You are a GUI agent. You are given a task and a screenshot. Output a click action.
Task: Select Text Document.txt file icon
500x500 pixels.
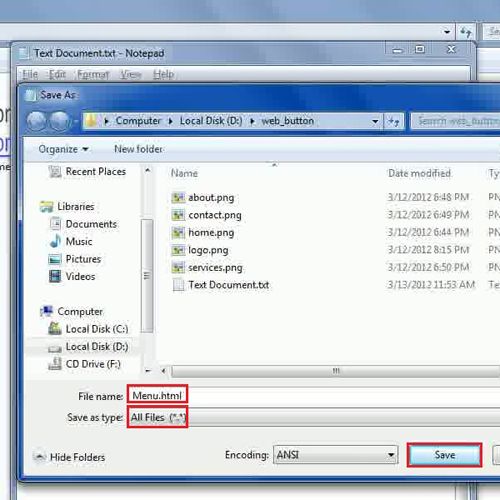coord(178,285)
